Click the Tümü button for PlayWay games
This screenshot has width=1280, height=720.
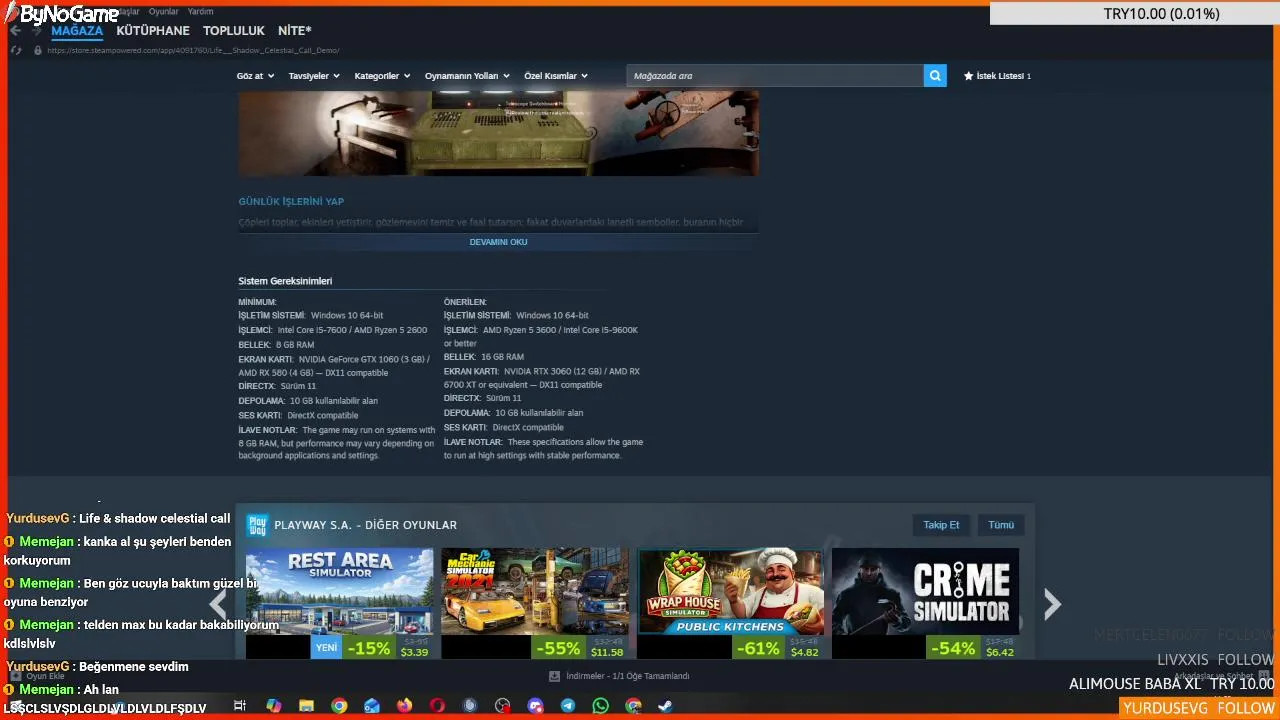tap(1001, 525)
